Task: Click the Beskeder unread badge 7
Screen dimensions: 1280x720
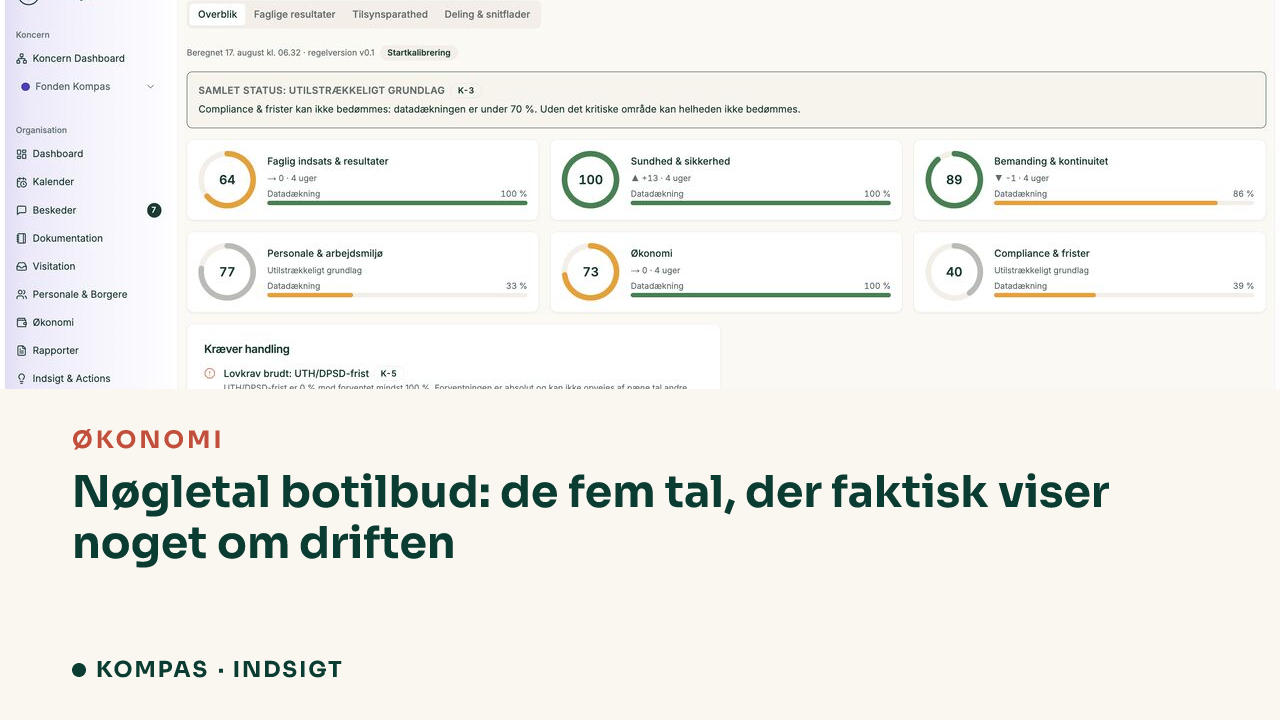Action: coord(154,210)
